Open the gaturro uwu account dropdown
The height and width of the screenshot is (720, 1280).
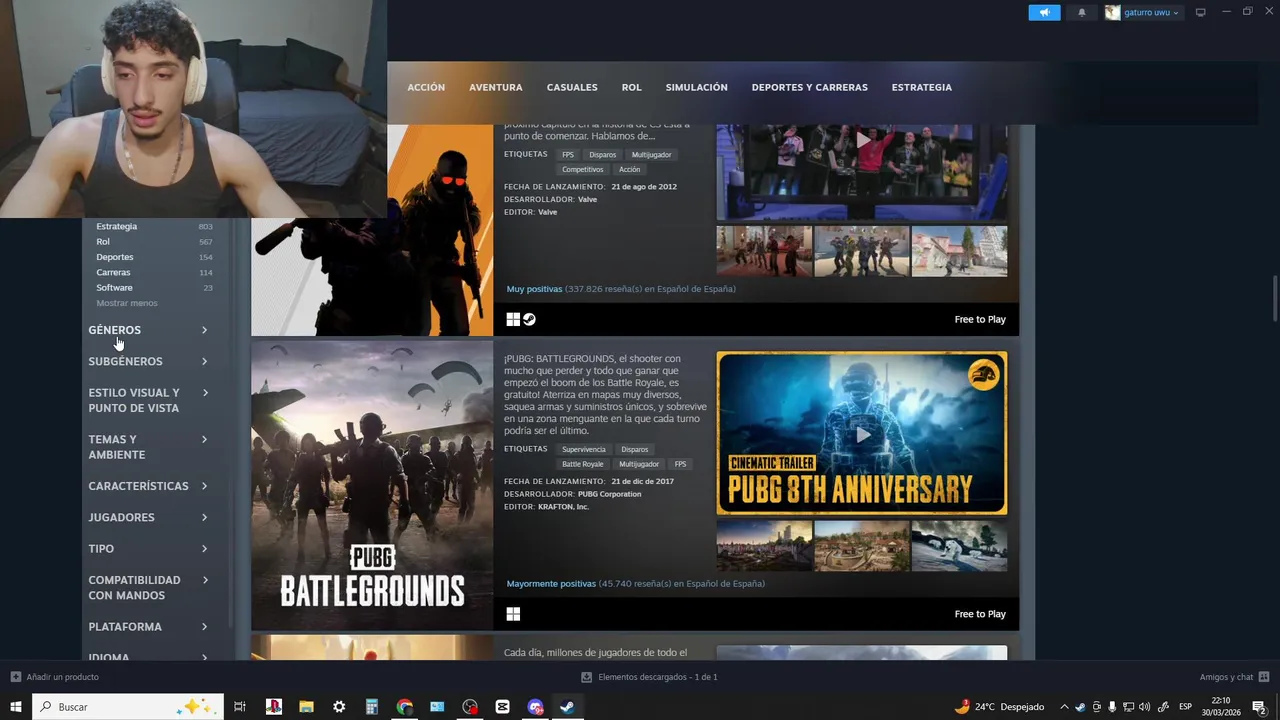[x=1142, y=12]
